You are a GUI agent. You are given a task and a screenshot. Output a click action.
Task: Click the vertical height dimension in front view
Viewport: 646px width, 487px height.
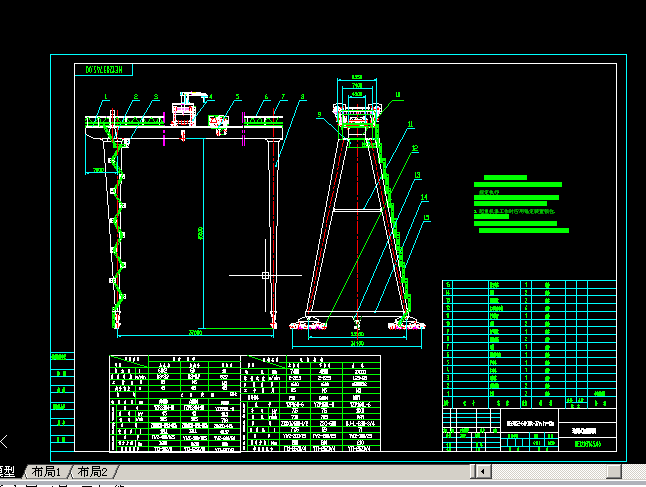tap(201, 234)
